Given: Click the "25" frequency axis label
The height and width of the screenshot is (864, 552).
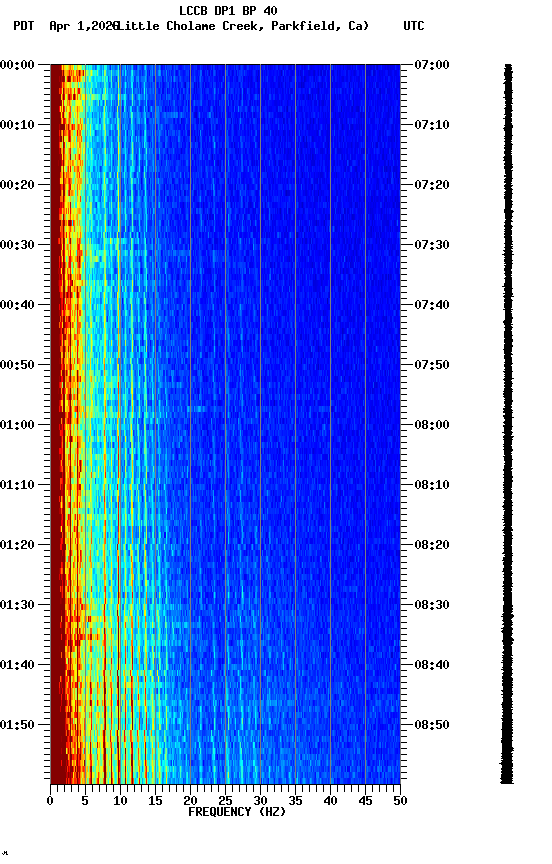Looking at the screenshot, I should click(225, 802).
